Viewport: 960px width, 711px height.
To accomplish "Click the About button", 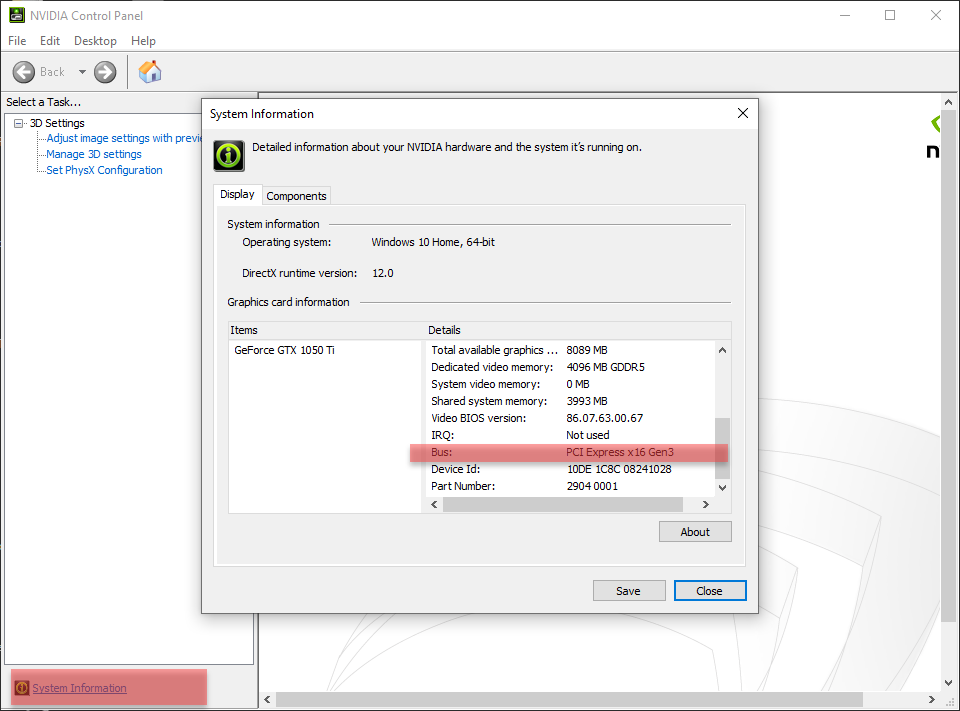I will coord(695,532).
